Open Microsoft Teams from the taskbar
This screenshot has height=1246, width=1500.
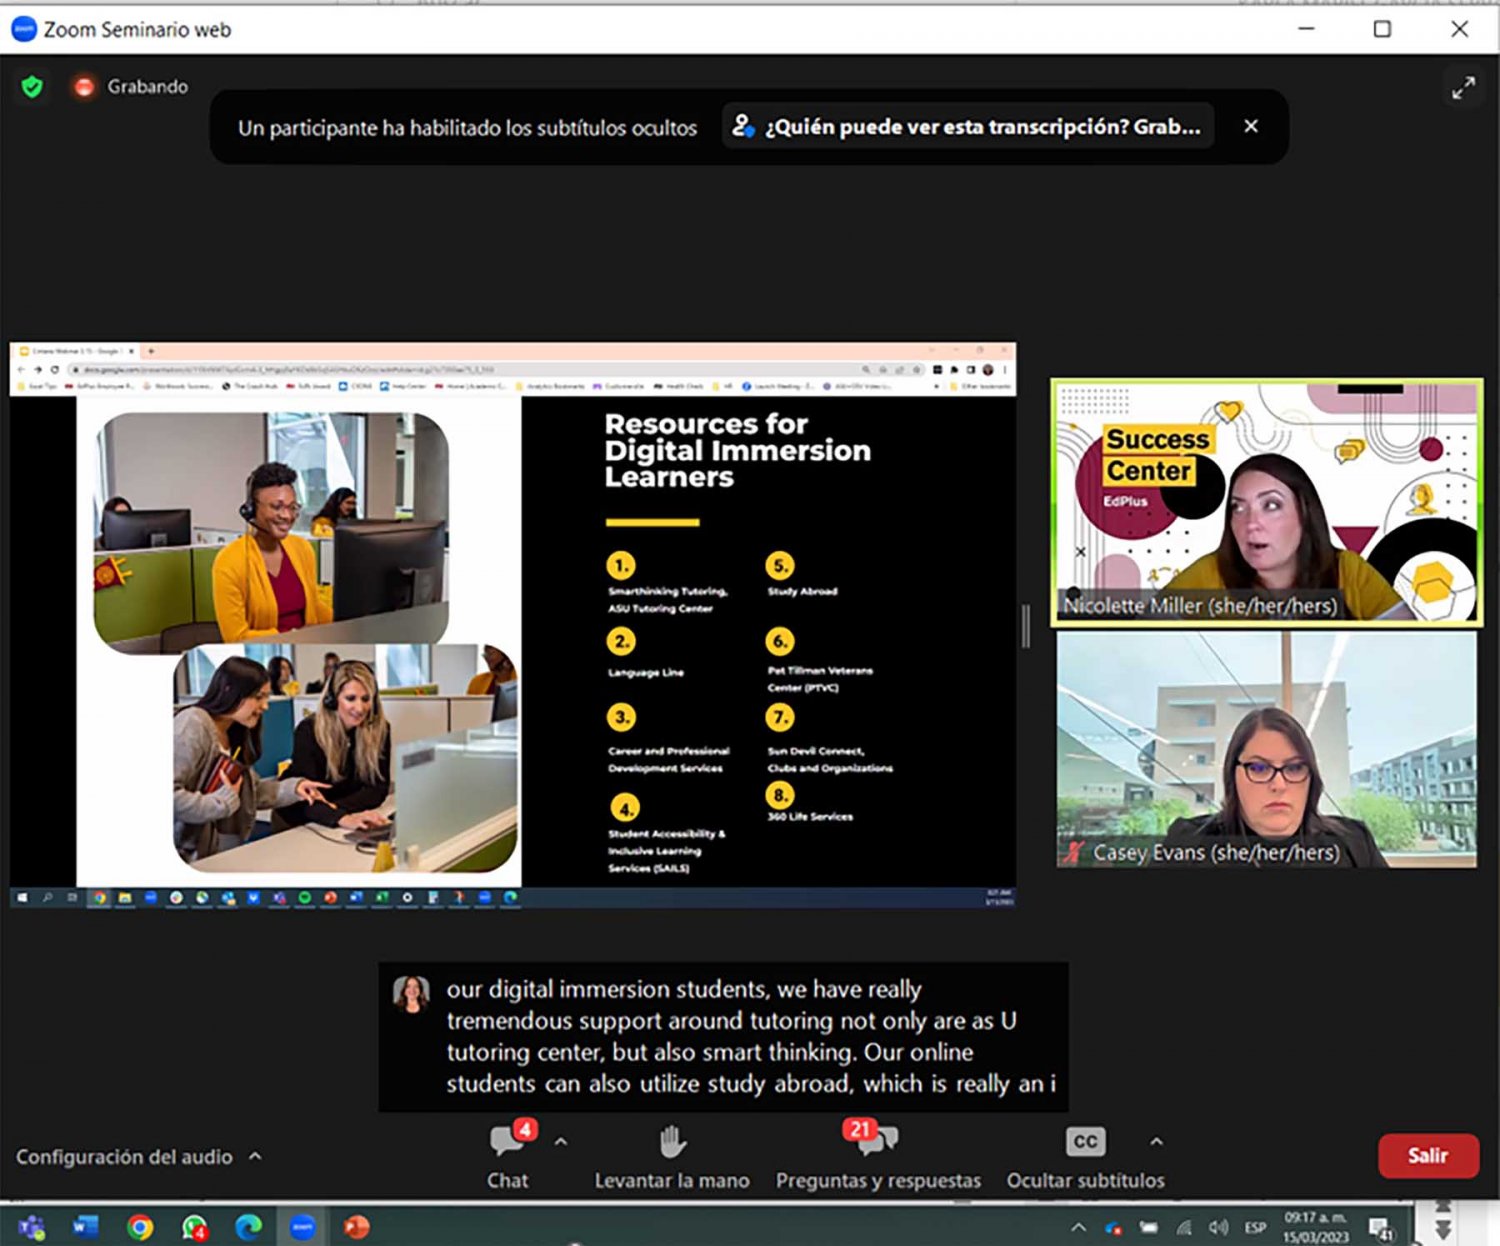tap(32, 1226)
